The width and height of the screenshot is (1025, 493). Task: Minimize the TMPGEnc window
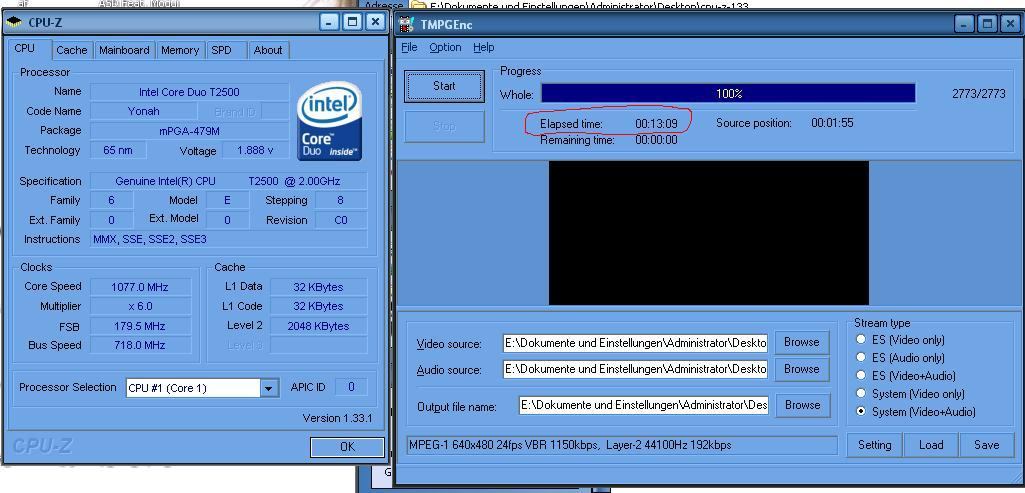(964, 24)
